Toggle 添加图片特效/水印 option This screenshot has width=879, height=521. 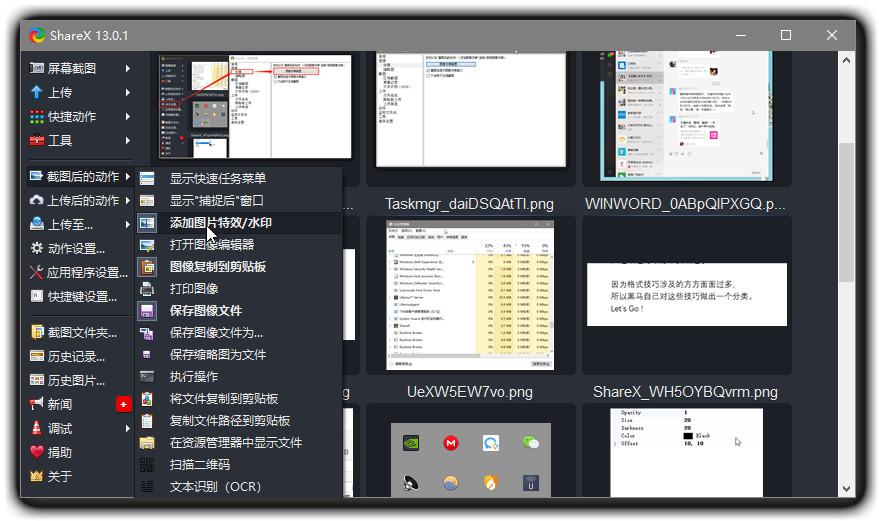click(238, 223)
